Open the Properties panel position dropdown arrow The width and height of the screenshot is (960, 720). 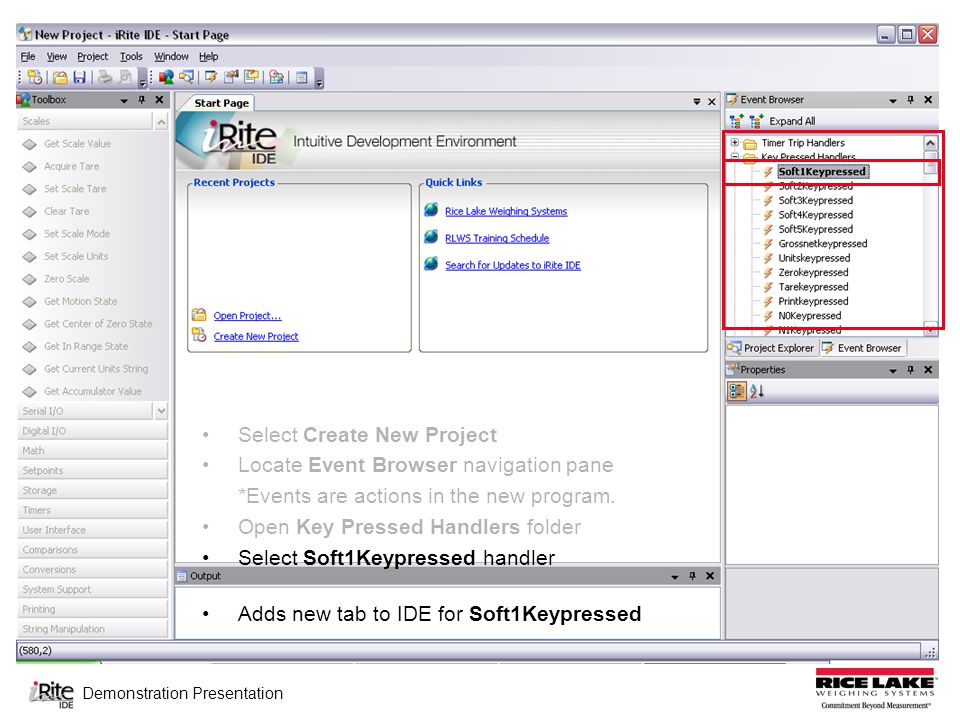click(893, 371)
